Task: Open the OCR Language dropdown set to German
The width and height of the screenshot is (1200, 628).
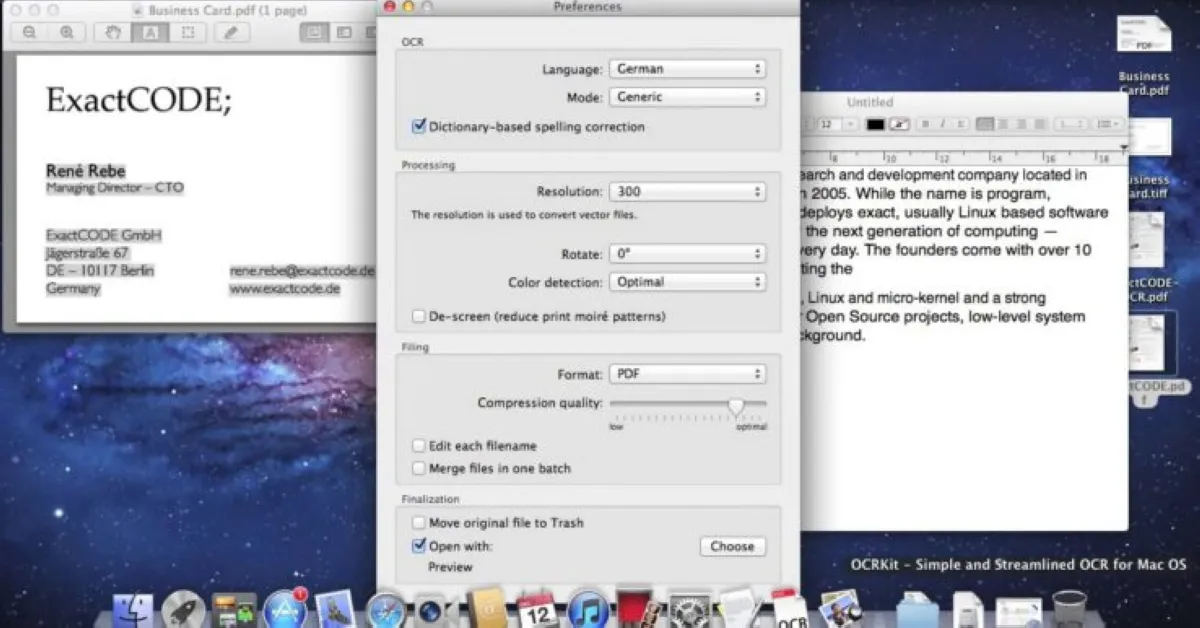Action: tap(687, 69)
